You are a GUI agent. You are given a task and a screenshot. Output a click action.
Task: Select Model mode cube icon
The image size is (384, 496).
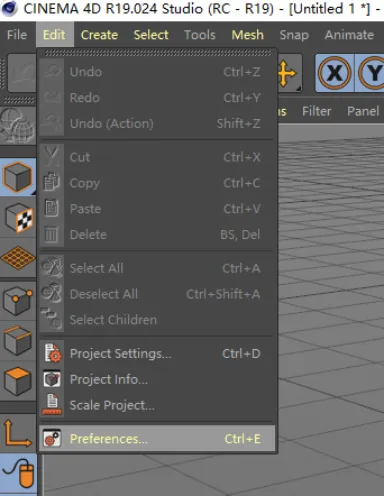click(x=18, y=177)
